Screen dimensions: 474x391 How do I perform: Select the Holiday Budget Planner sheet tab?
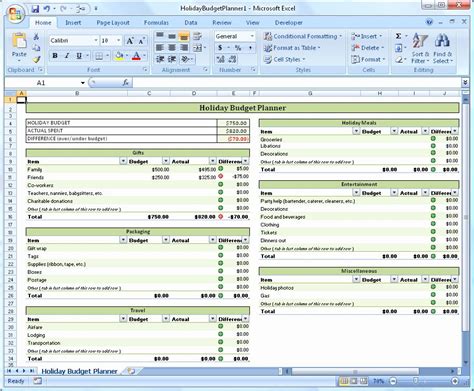click(x=79, y=371)
